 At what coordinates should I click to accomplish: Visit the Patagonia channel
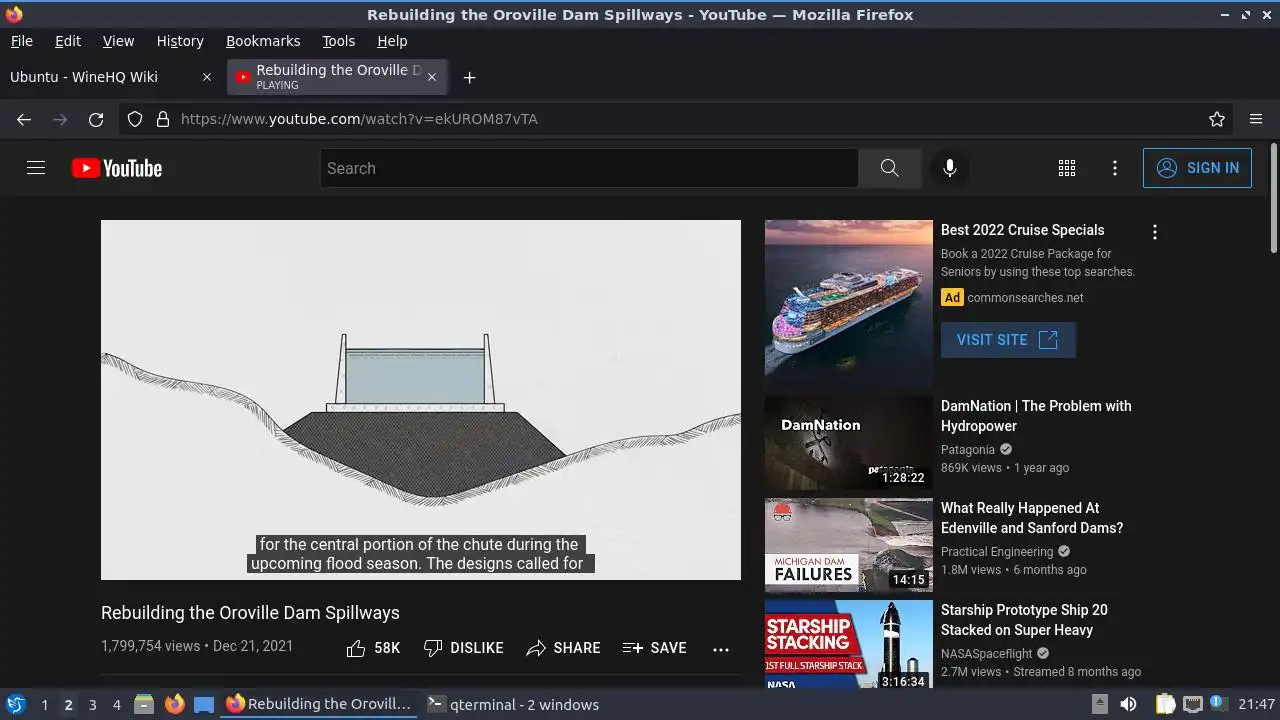pos(968,450)
